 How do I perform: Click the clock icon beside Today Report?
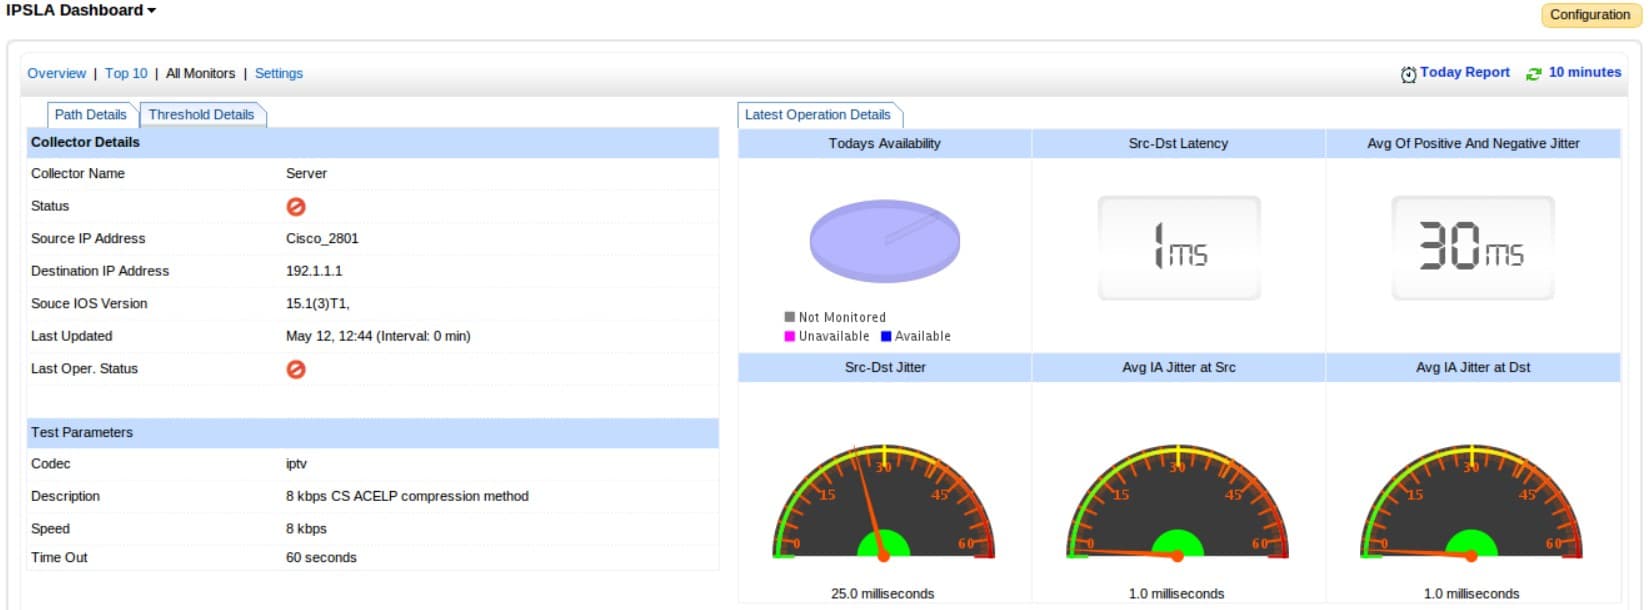pyautogui.click(x=1408, y=74)
